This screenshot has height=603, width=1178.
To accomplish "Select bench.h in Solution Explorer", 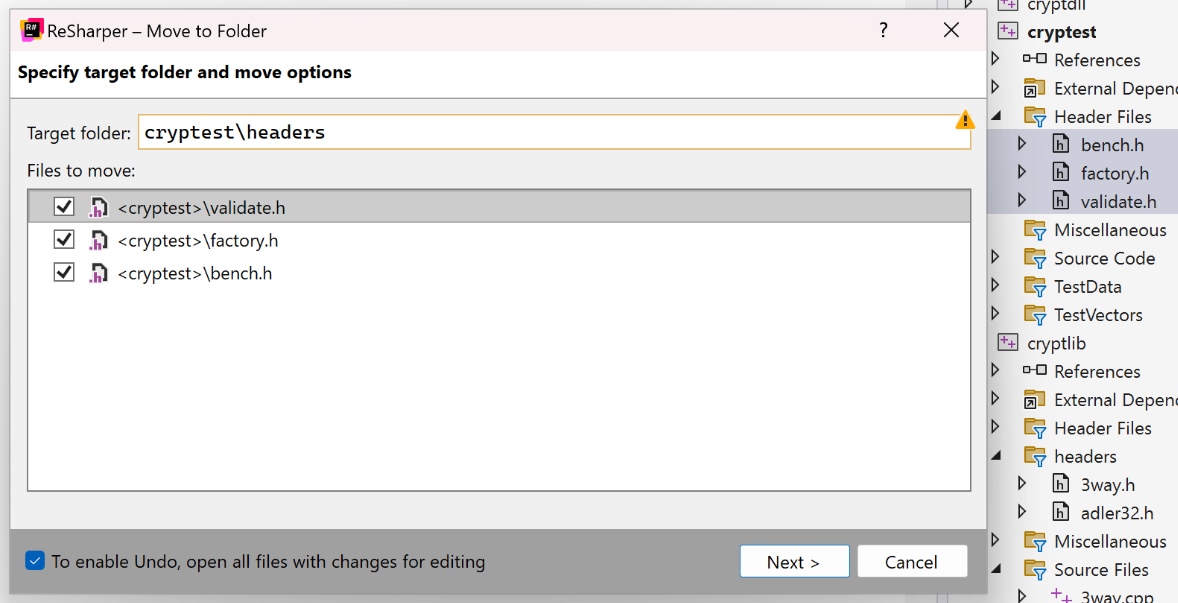I will tap(1112, 145).
